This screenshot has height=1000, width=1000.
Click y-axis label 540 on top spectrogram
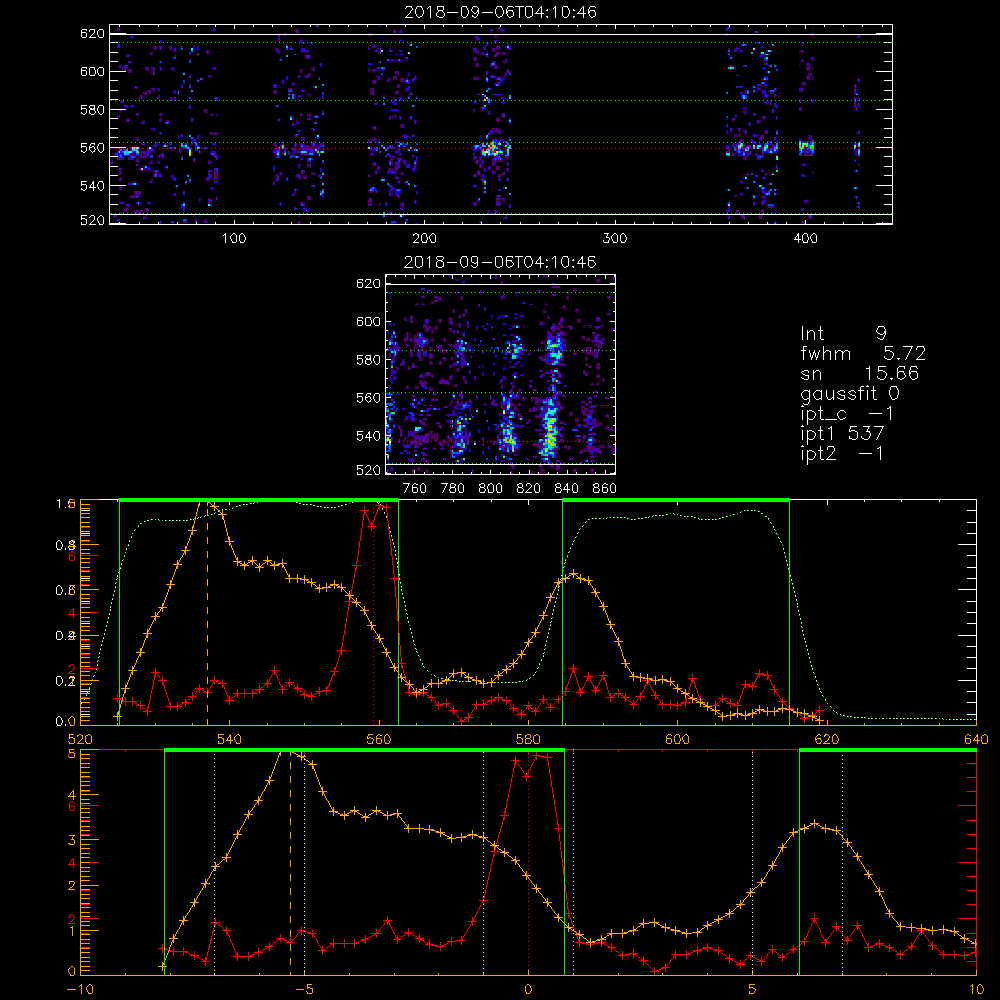pyautogui.click(x=92, y=186)
